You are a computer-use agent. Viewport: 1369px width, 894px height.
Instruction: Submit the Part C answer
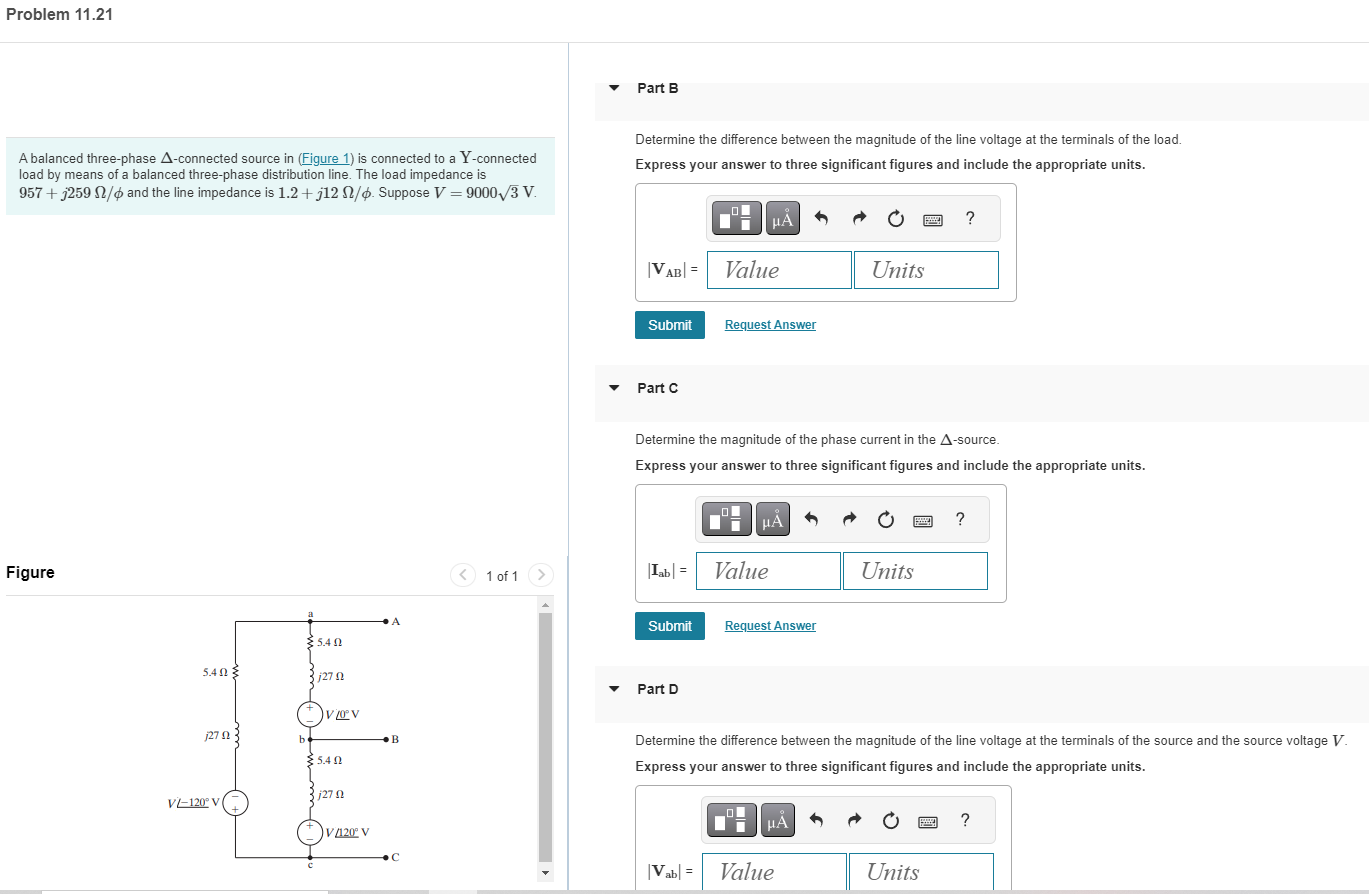[x=669, y=625]
